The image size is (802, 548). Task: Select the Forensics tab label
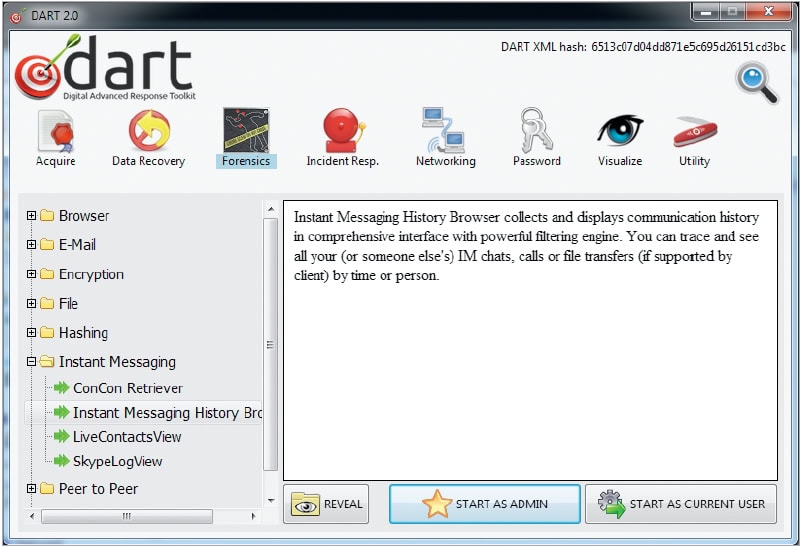pos(246,161)
